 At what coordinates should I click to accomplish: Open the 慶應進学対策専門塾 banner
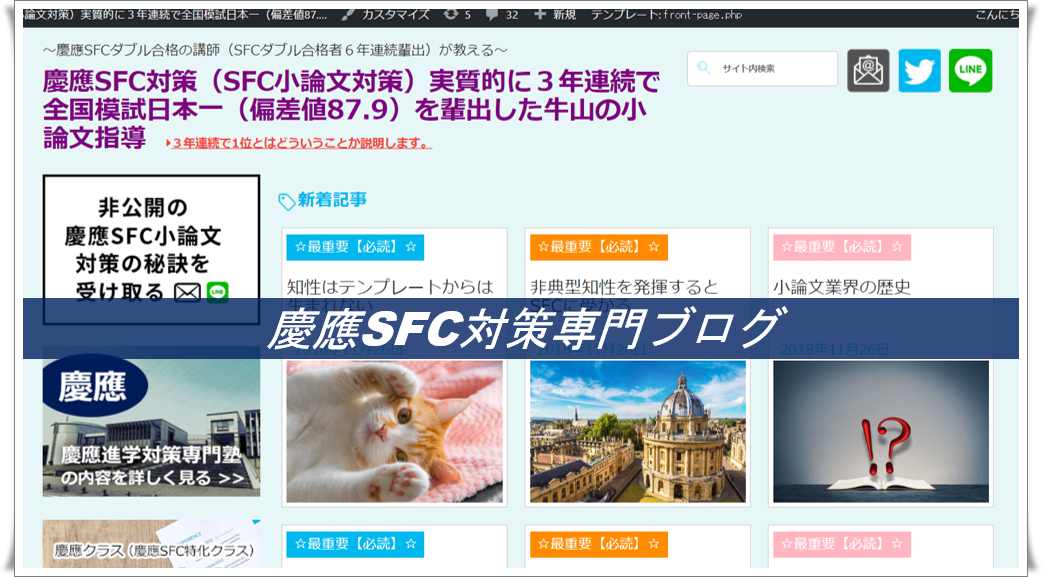tap(152, 421)
